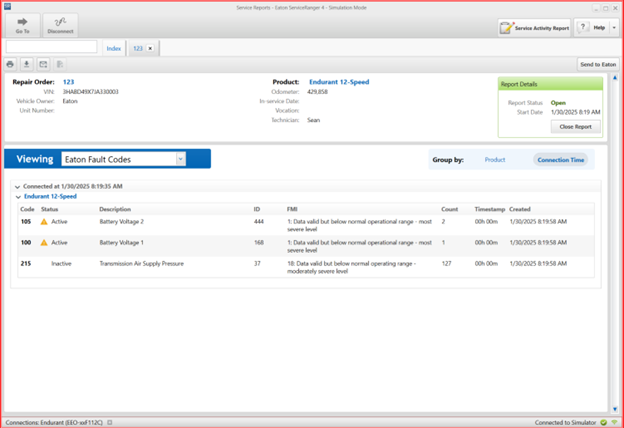The width and height of the screenshot is (624, 428).
Task: Click the Go To arrow button
Action: point(23,26)
